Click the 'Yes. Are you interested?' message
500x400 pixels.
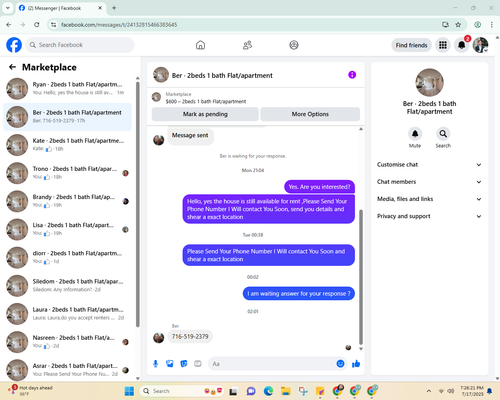click(x=319, y=187)
